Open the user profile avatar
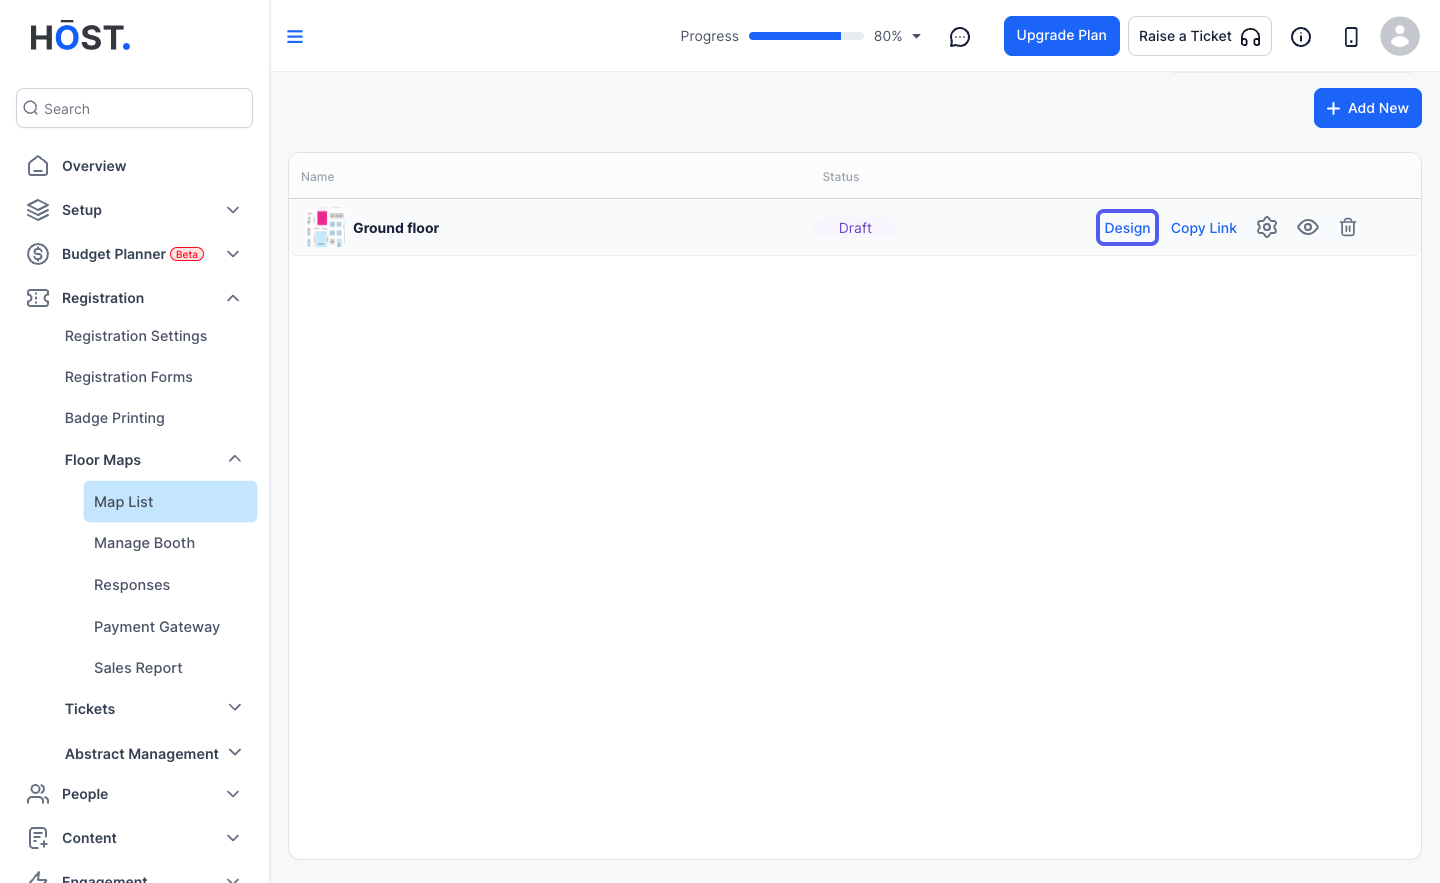 coord(1400,37)
